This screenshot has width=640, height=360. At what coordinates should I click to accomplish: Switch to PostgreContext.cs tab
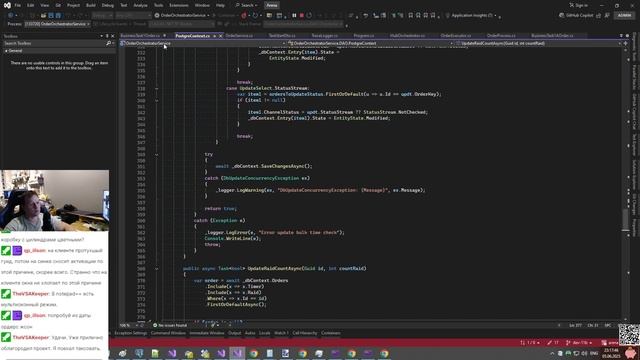pos(192,36)
